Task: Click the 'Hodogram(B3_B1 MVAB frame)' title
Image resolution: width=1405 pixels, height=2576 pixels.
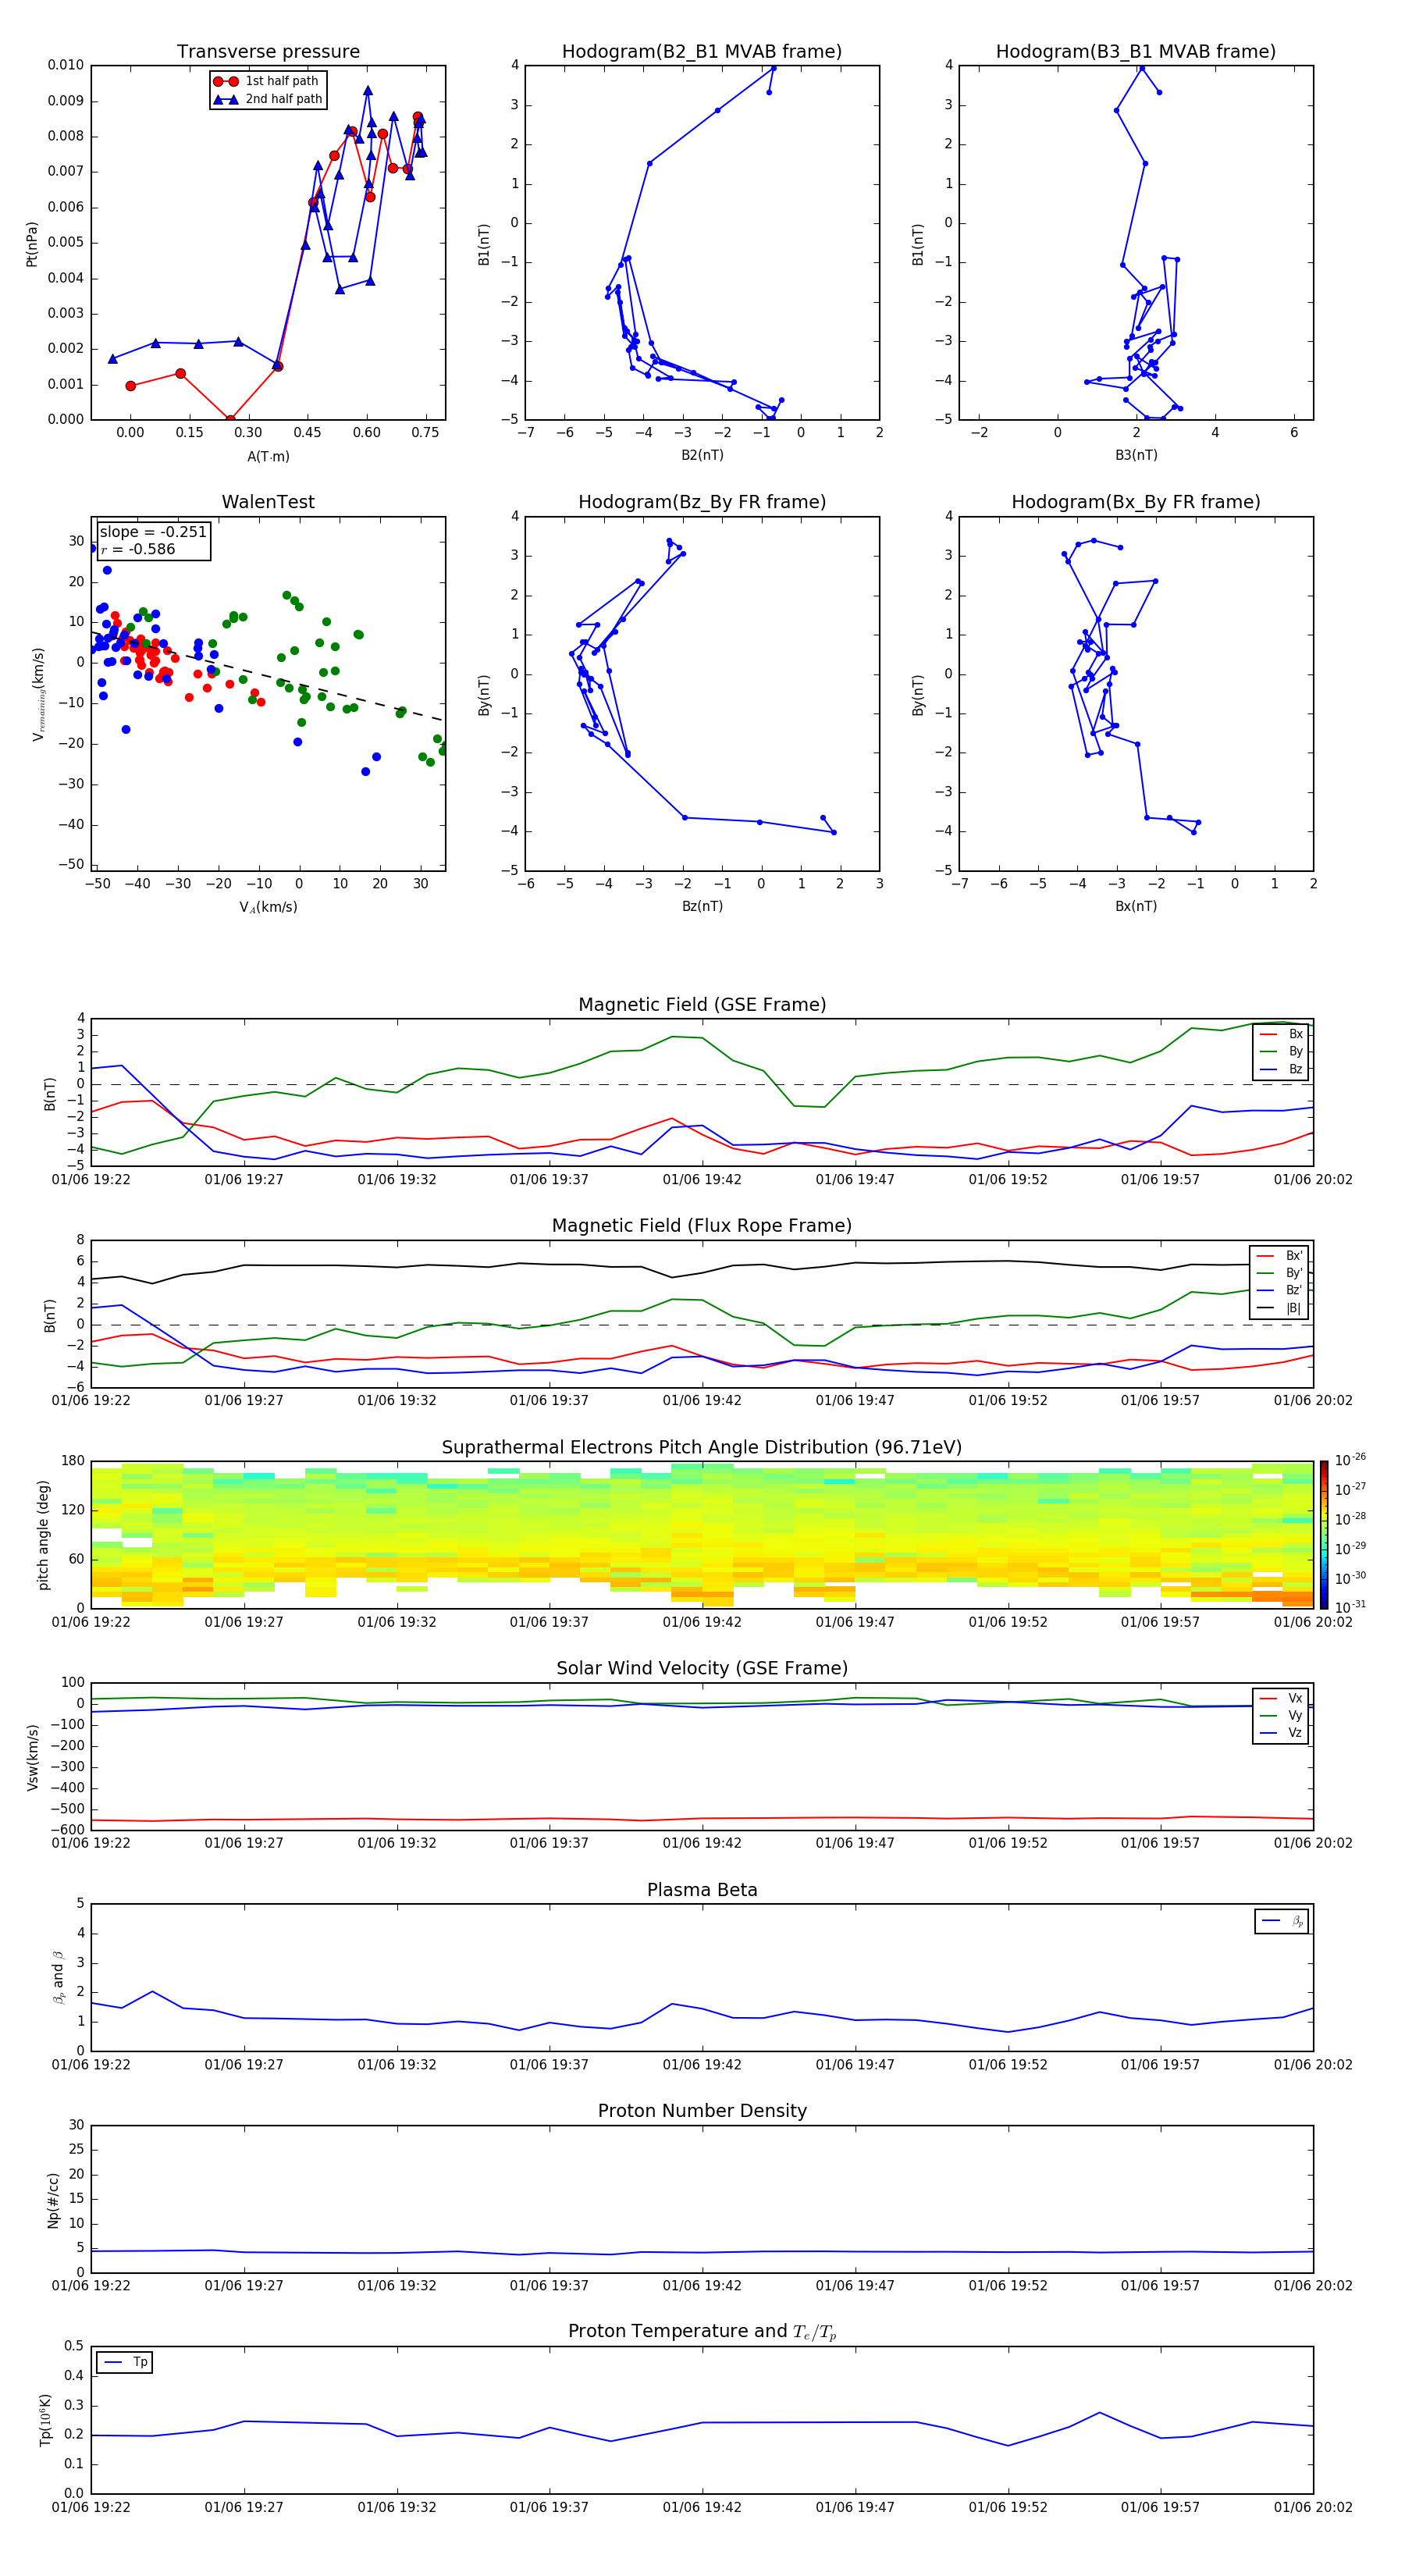Action: (x=1136, y=52)
